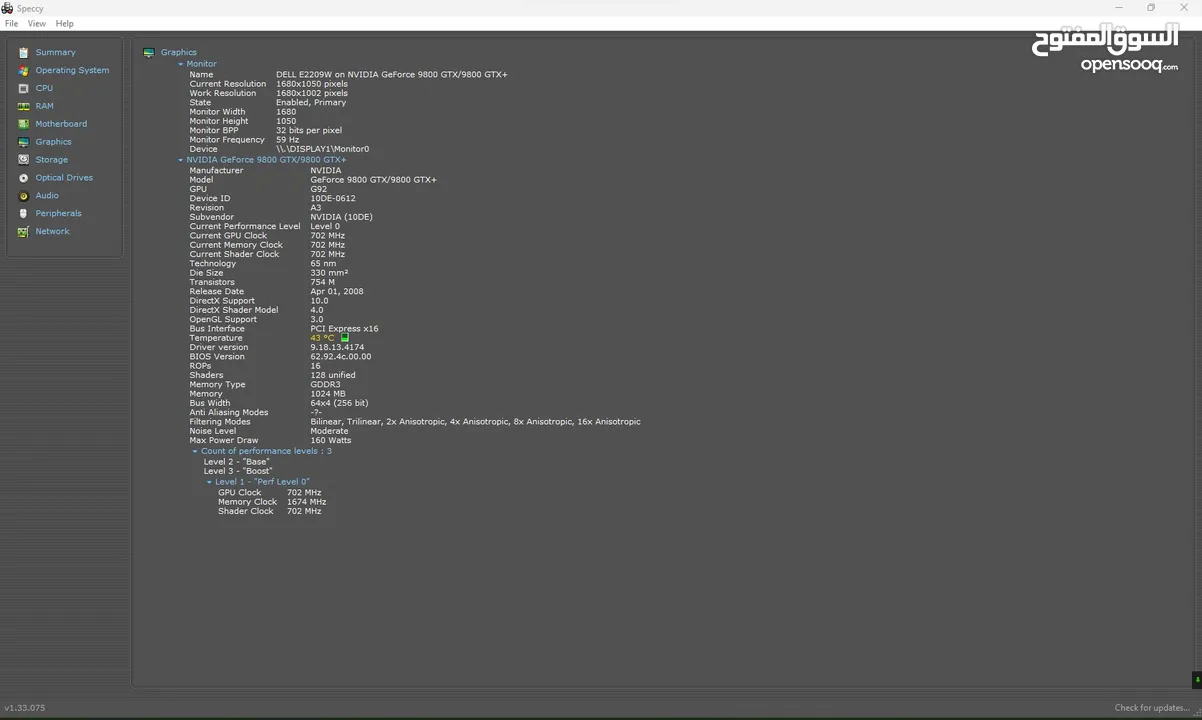Open the File menu
This screenshot has width=1202, height=720.
(x=11, y=23)
